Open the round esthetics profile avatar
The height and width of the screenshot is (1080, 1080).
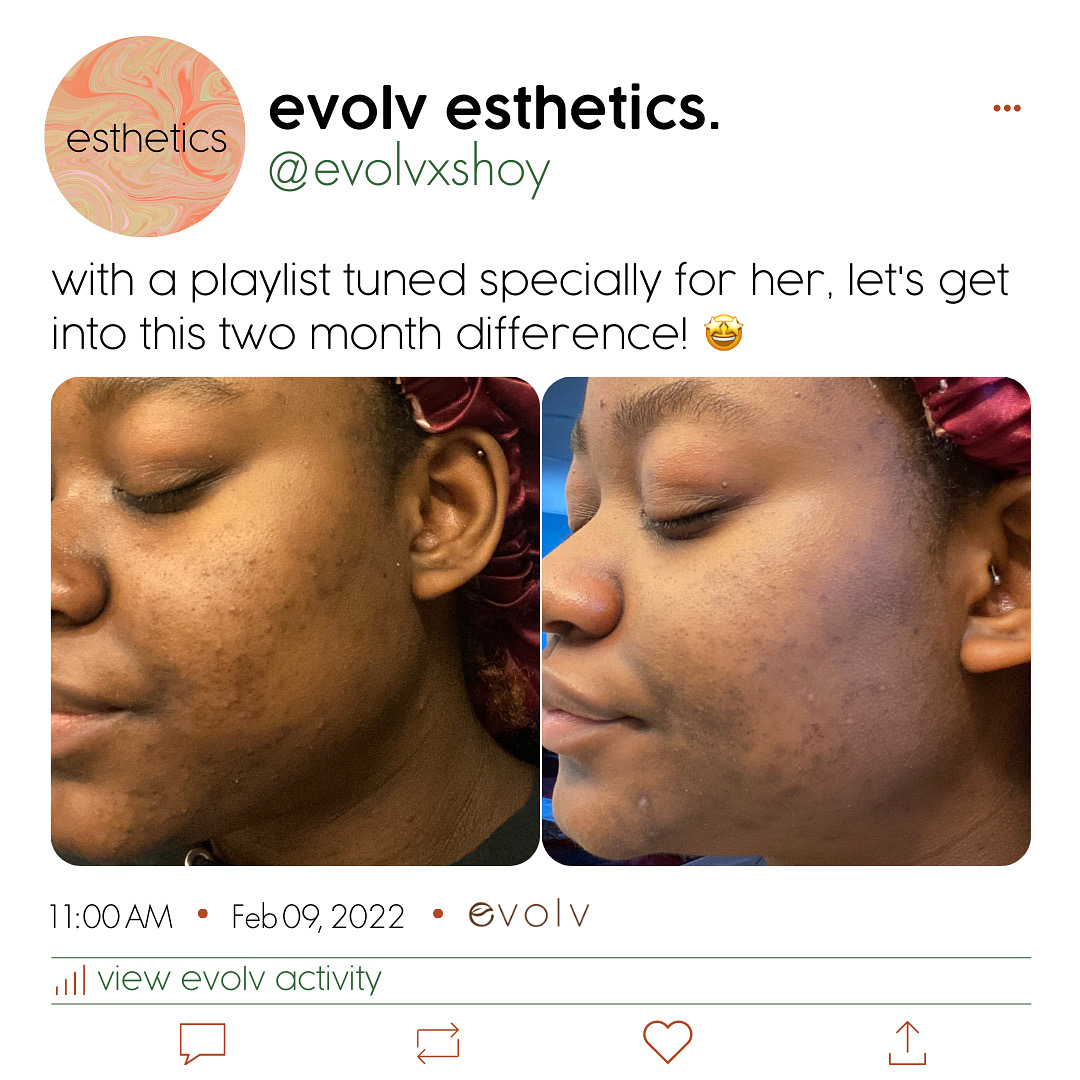point(145,136)
